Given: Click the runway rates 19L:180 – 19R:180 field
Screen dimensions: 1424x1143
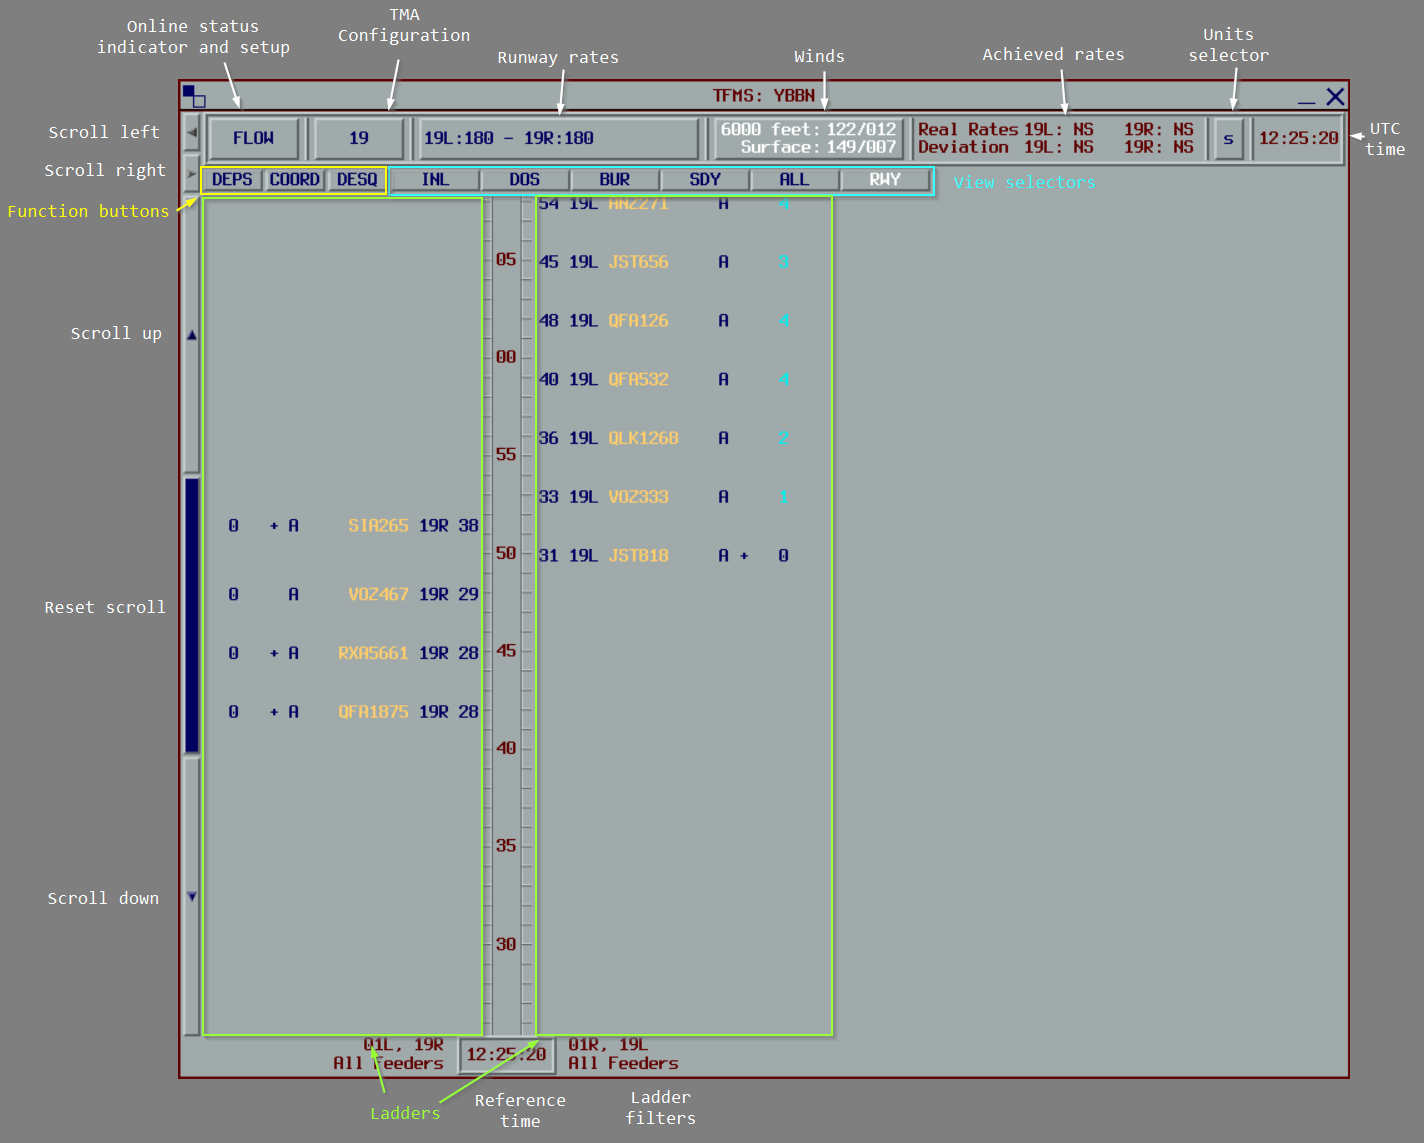Looking at the screenshot, I should 558,138.
